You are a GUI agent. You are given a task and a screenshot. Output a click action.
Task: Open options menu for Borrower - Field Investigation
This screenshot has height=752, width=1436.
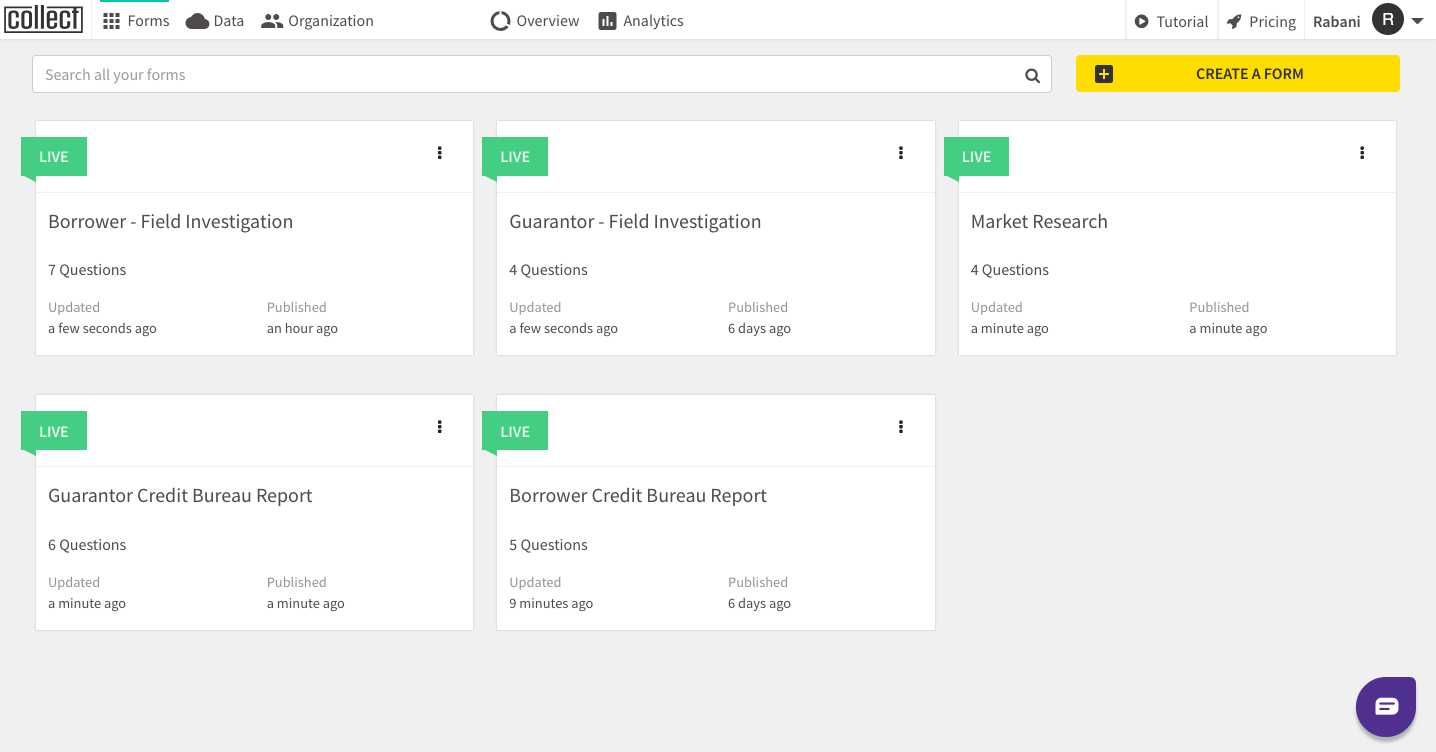(x=439, y=153)
